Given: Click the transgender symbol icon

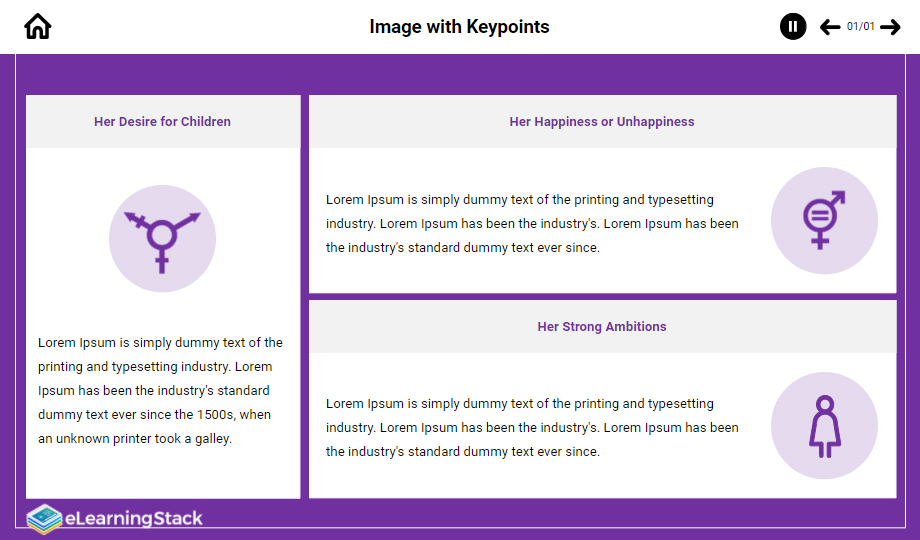Looking at the screenshot, I should click(162, 239).
